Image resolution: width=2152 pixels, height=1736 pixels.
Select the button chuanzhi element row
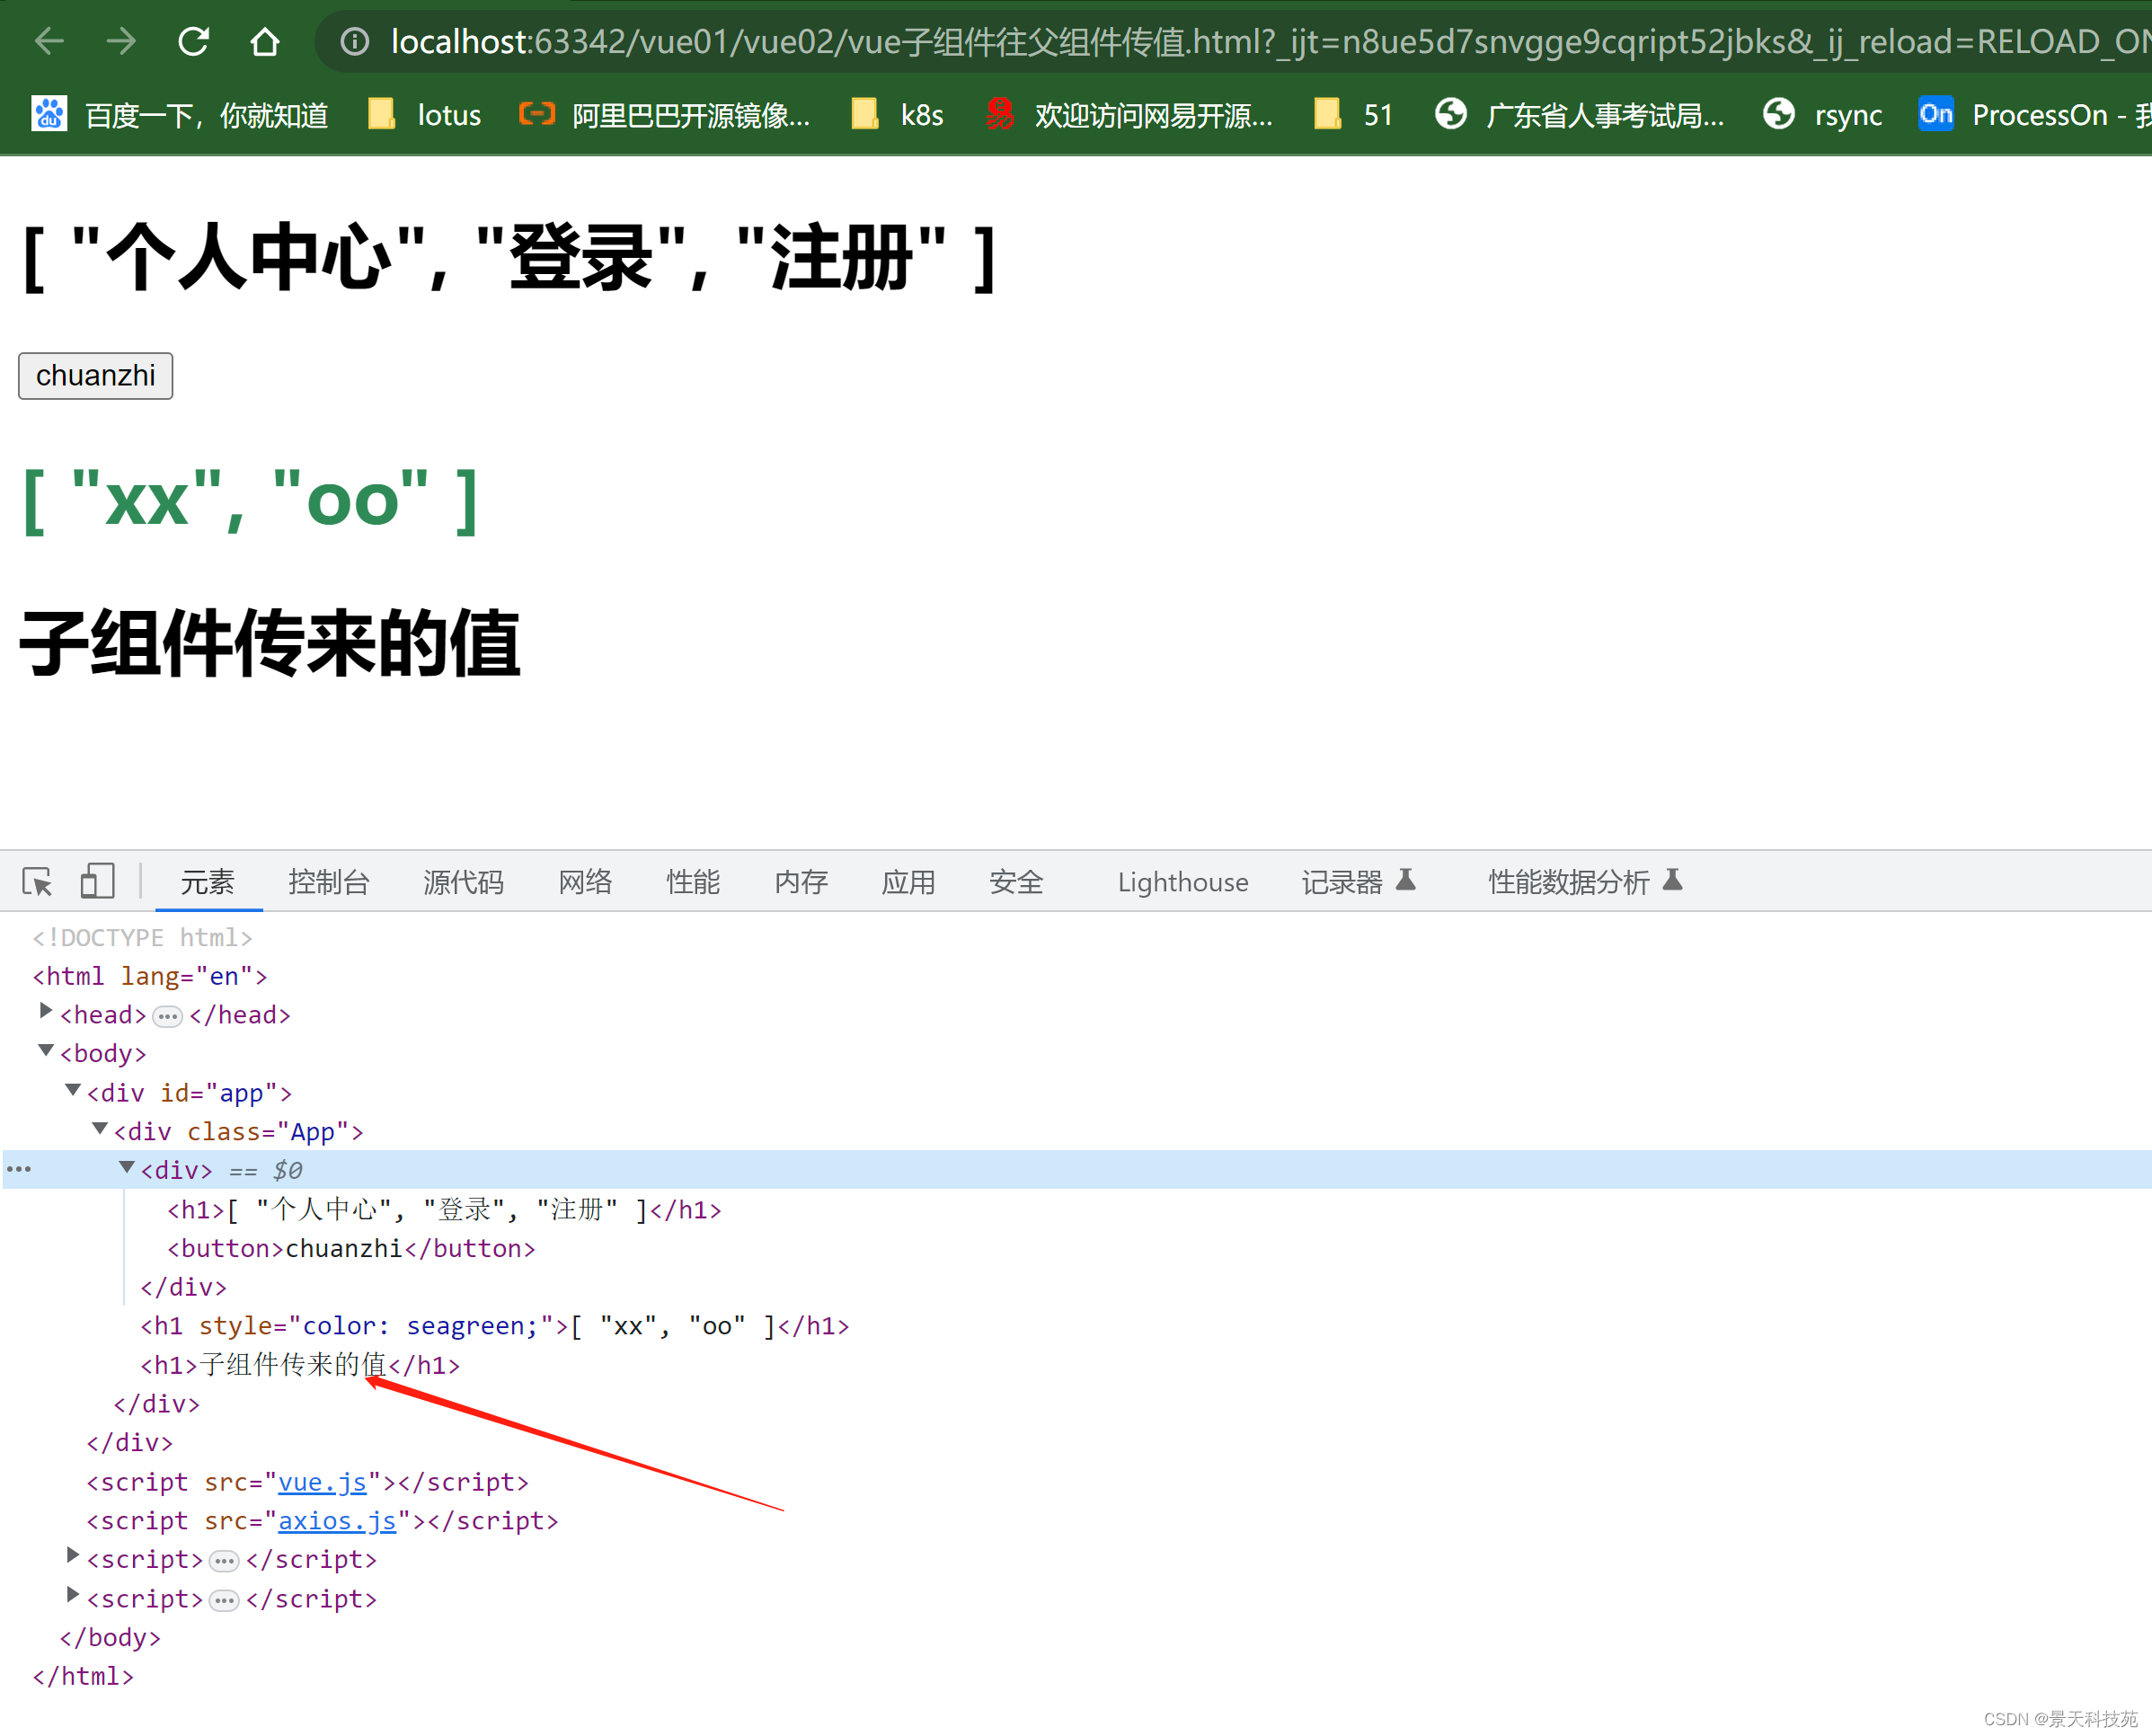351,1248
